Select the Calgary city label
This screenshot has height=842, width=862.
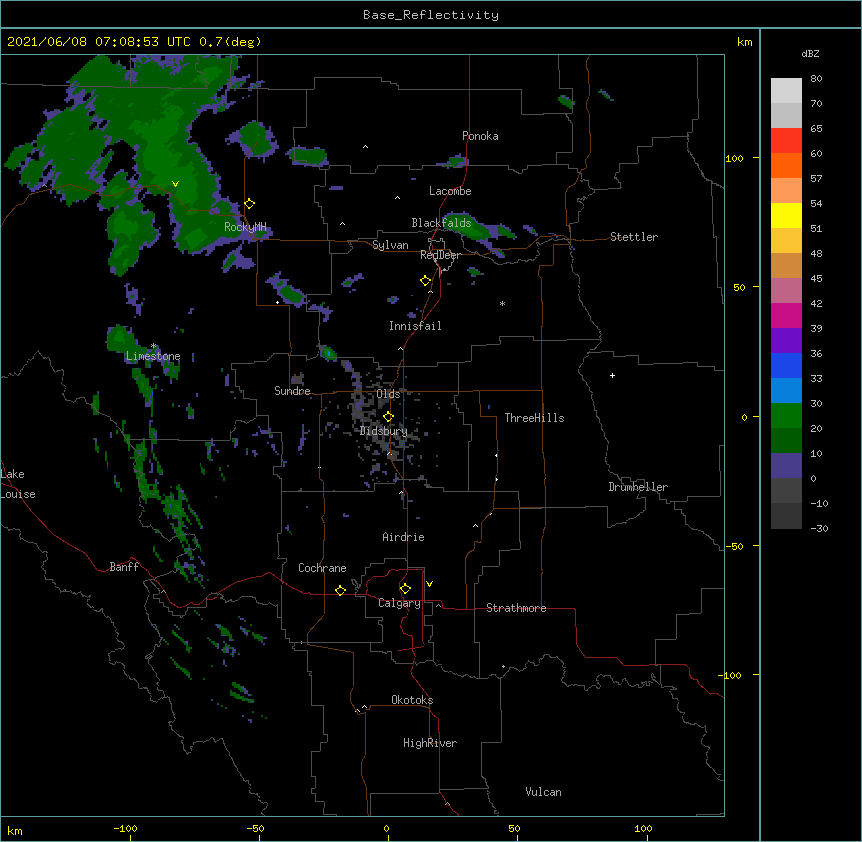[x=399, y=603]
